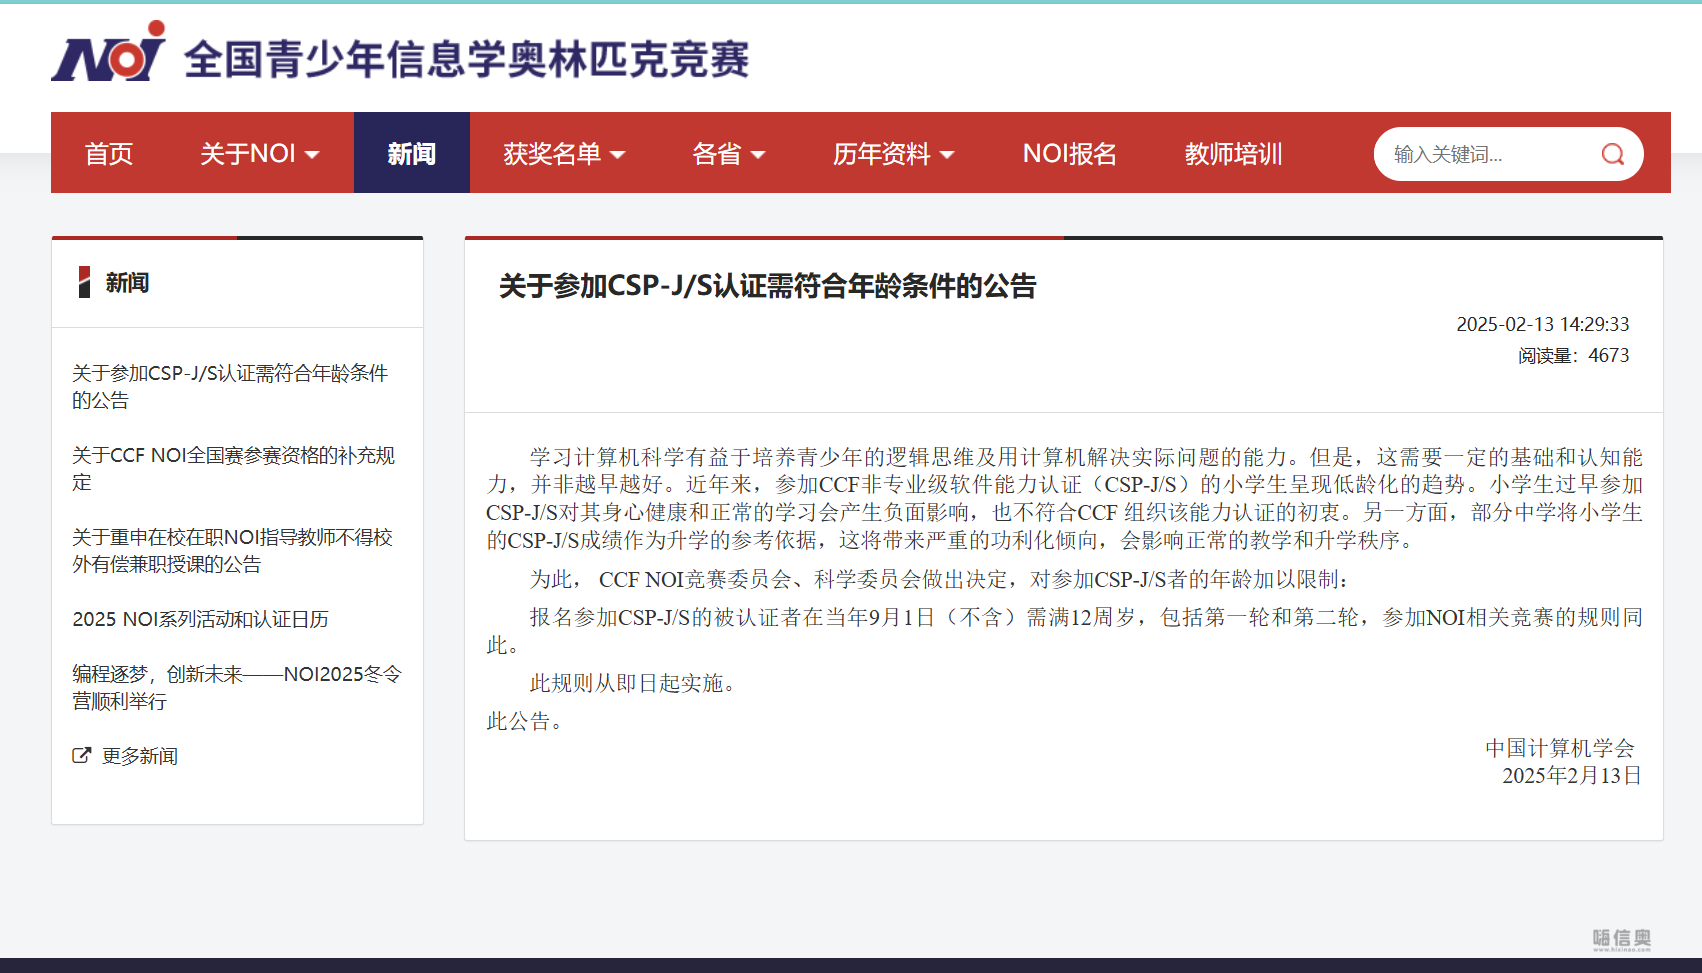Click the 阅读量: 4673 view count
This screenshot has width=1702, height=973.
1573,355
